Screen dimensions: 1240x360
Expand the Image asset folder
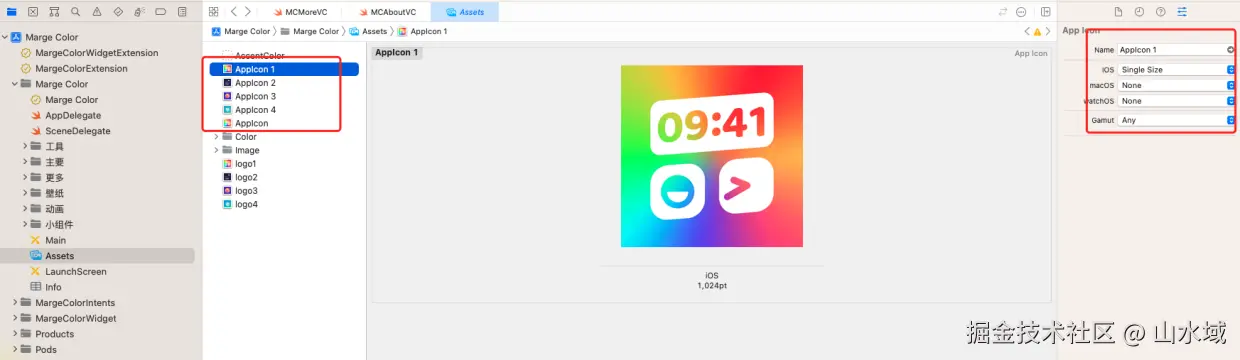[216, 150]
